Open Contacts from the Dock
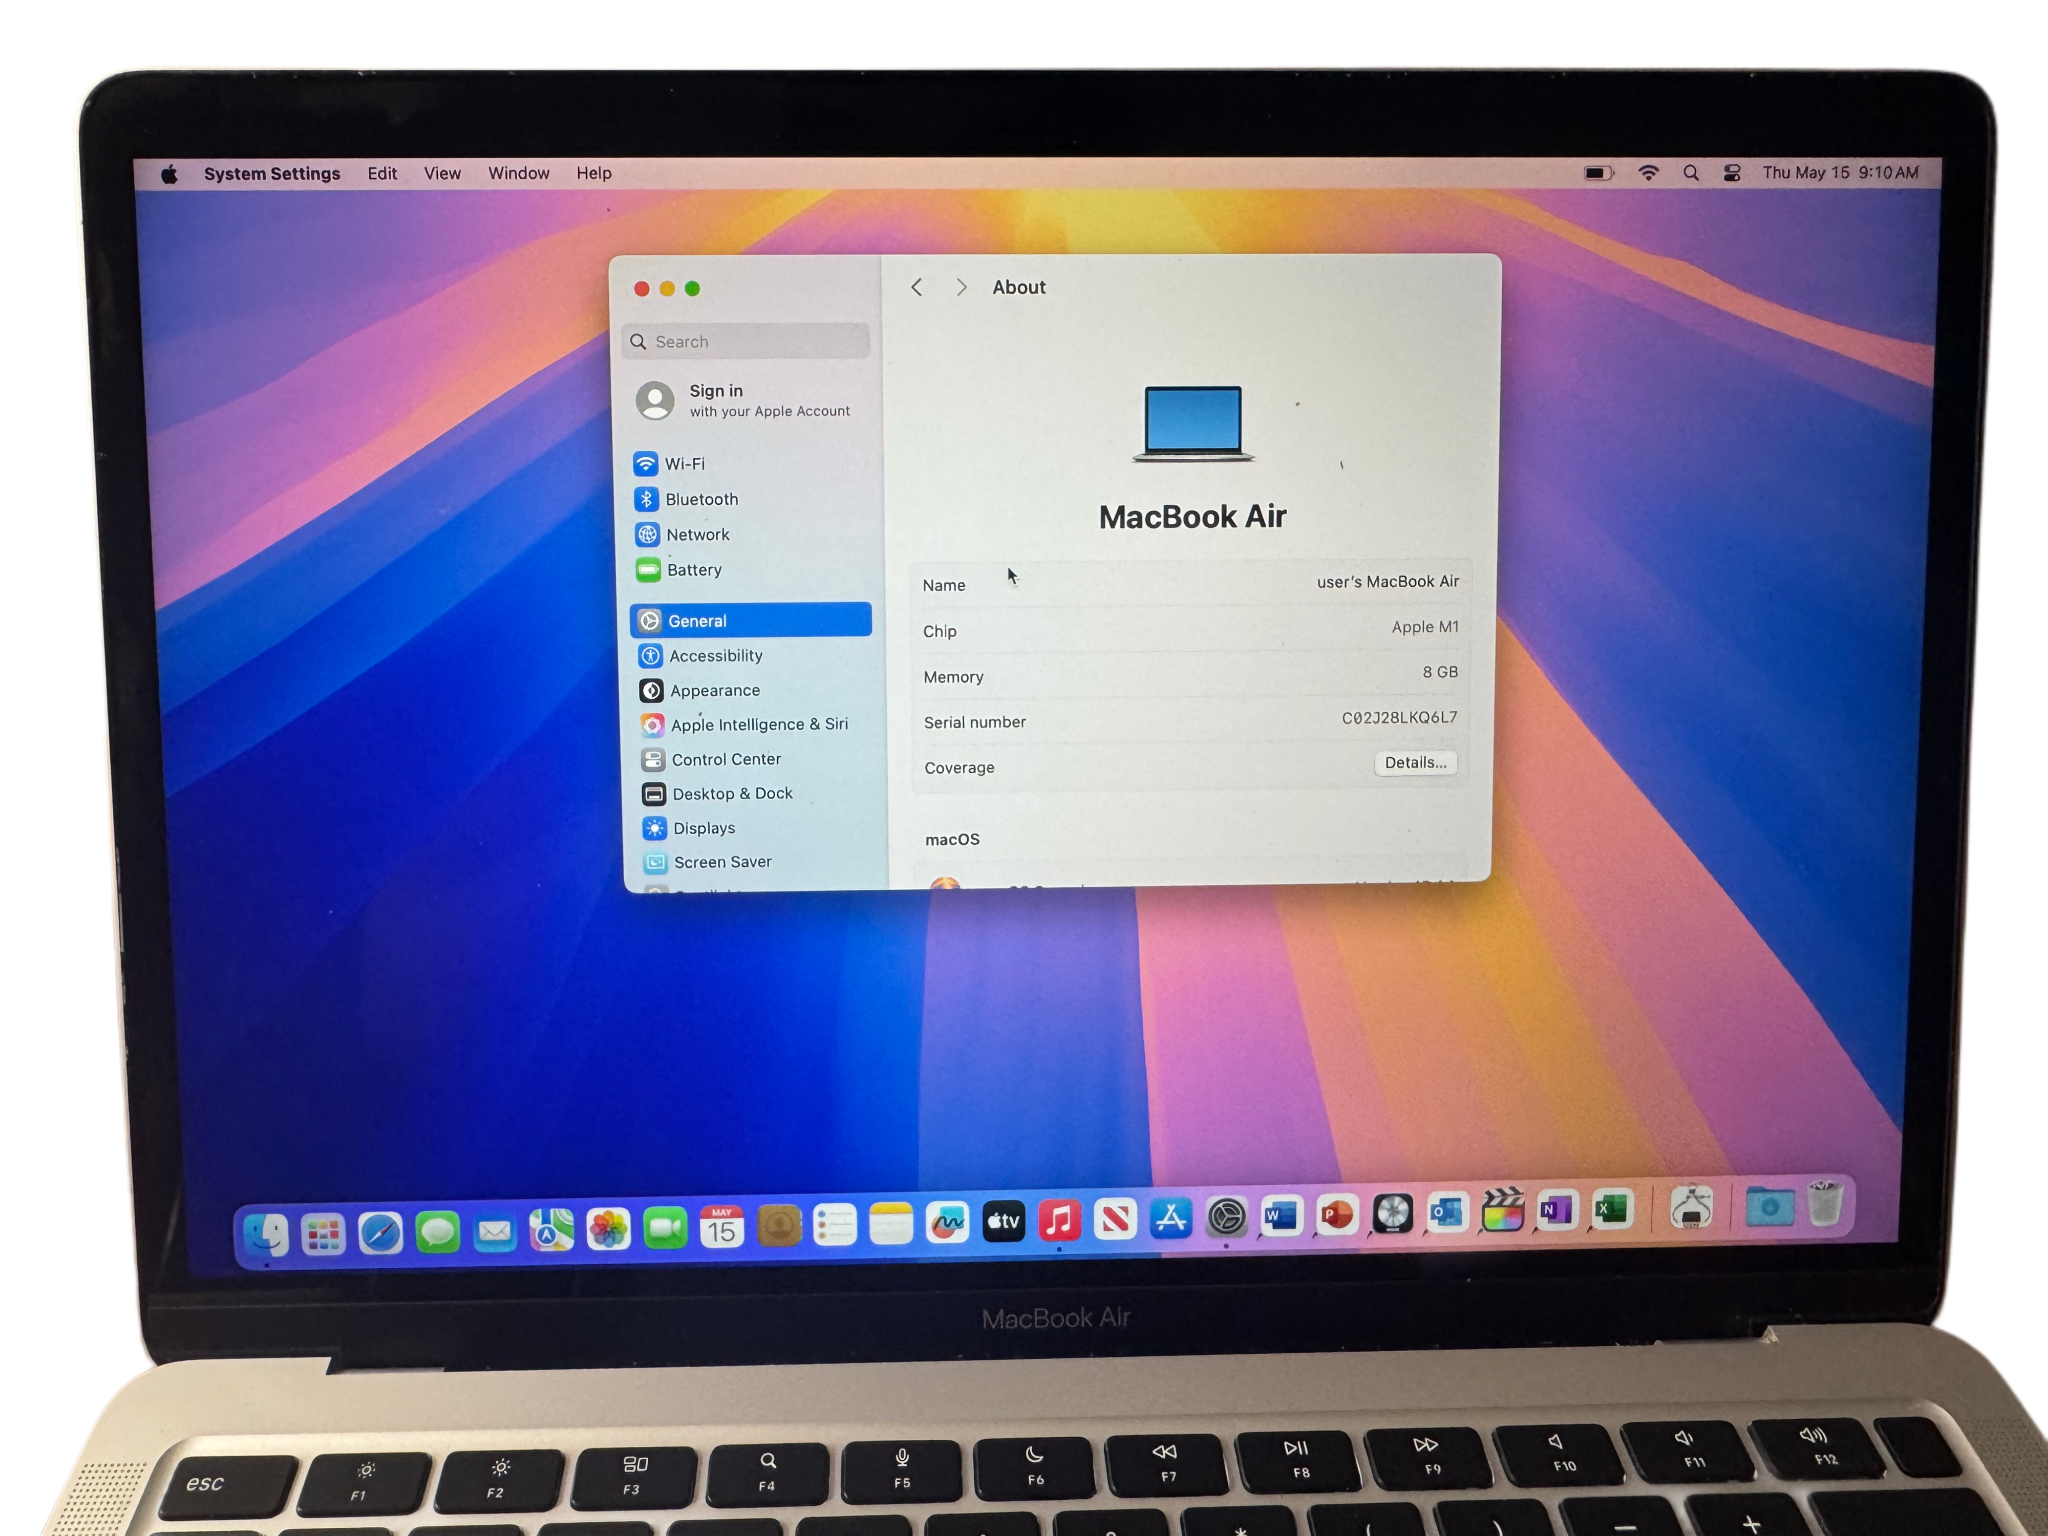Viewport: 2048px width, 1536px height. (x=779, y=1227)
